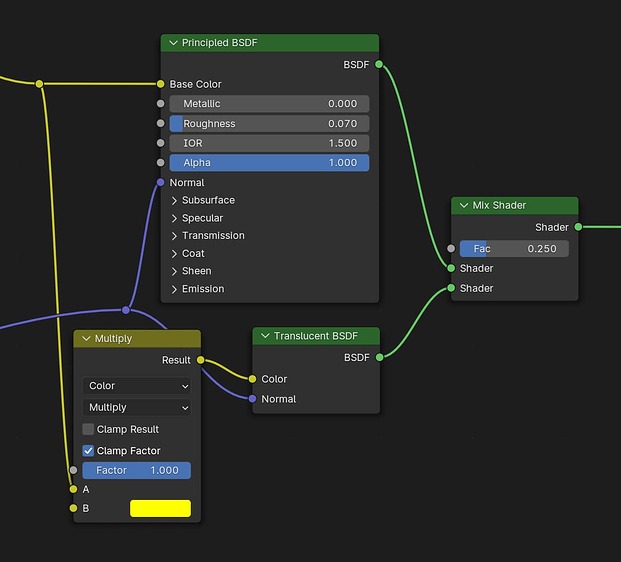The image size is (621, 562).
Task: Collapse the Multiply node with header chevron
Action: tap(86, 339)
